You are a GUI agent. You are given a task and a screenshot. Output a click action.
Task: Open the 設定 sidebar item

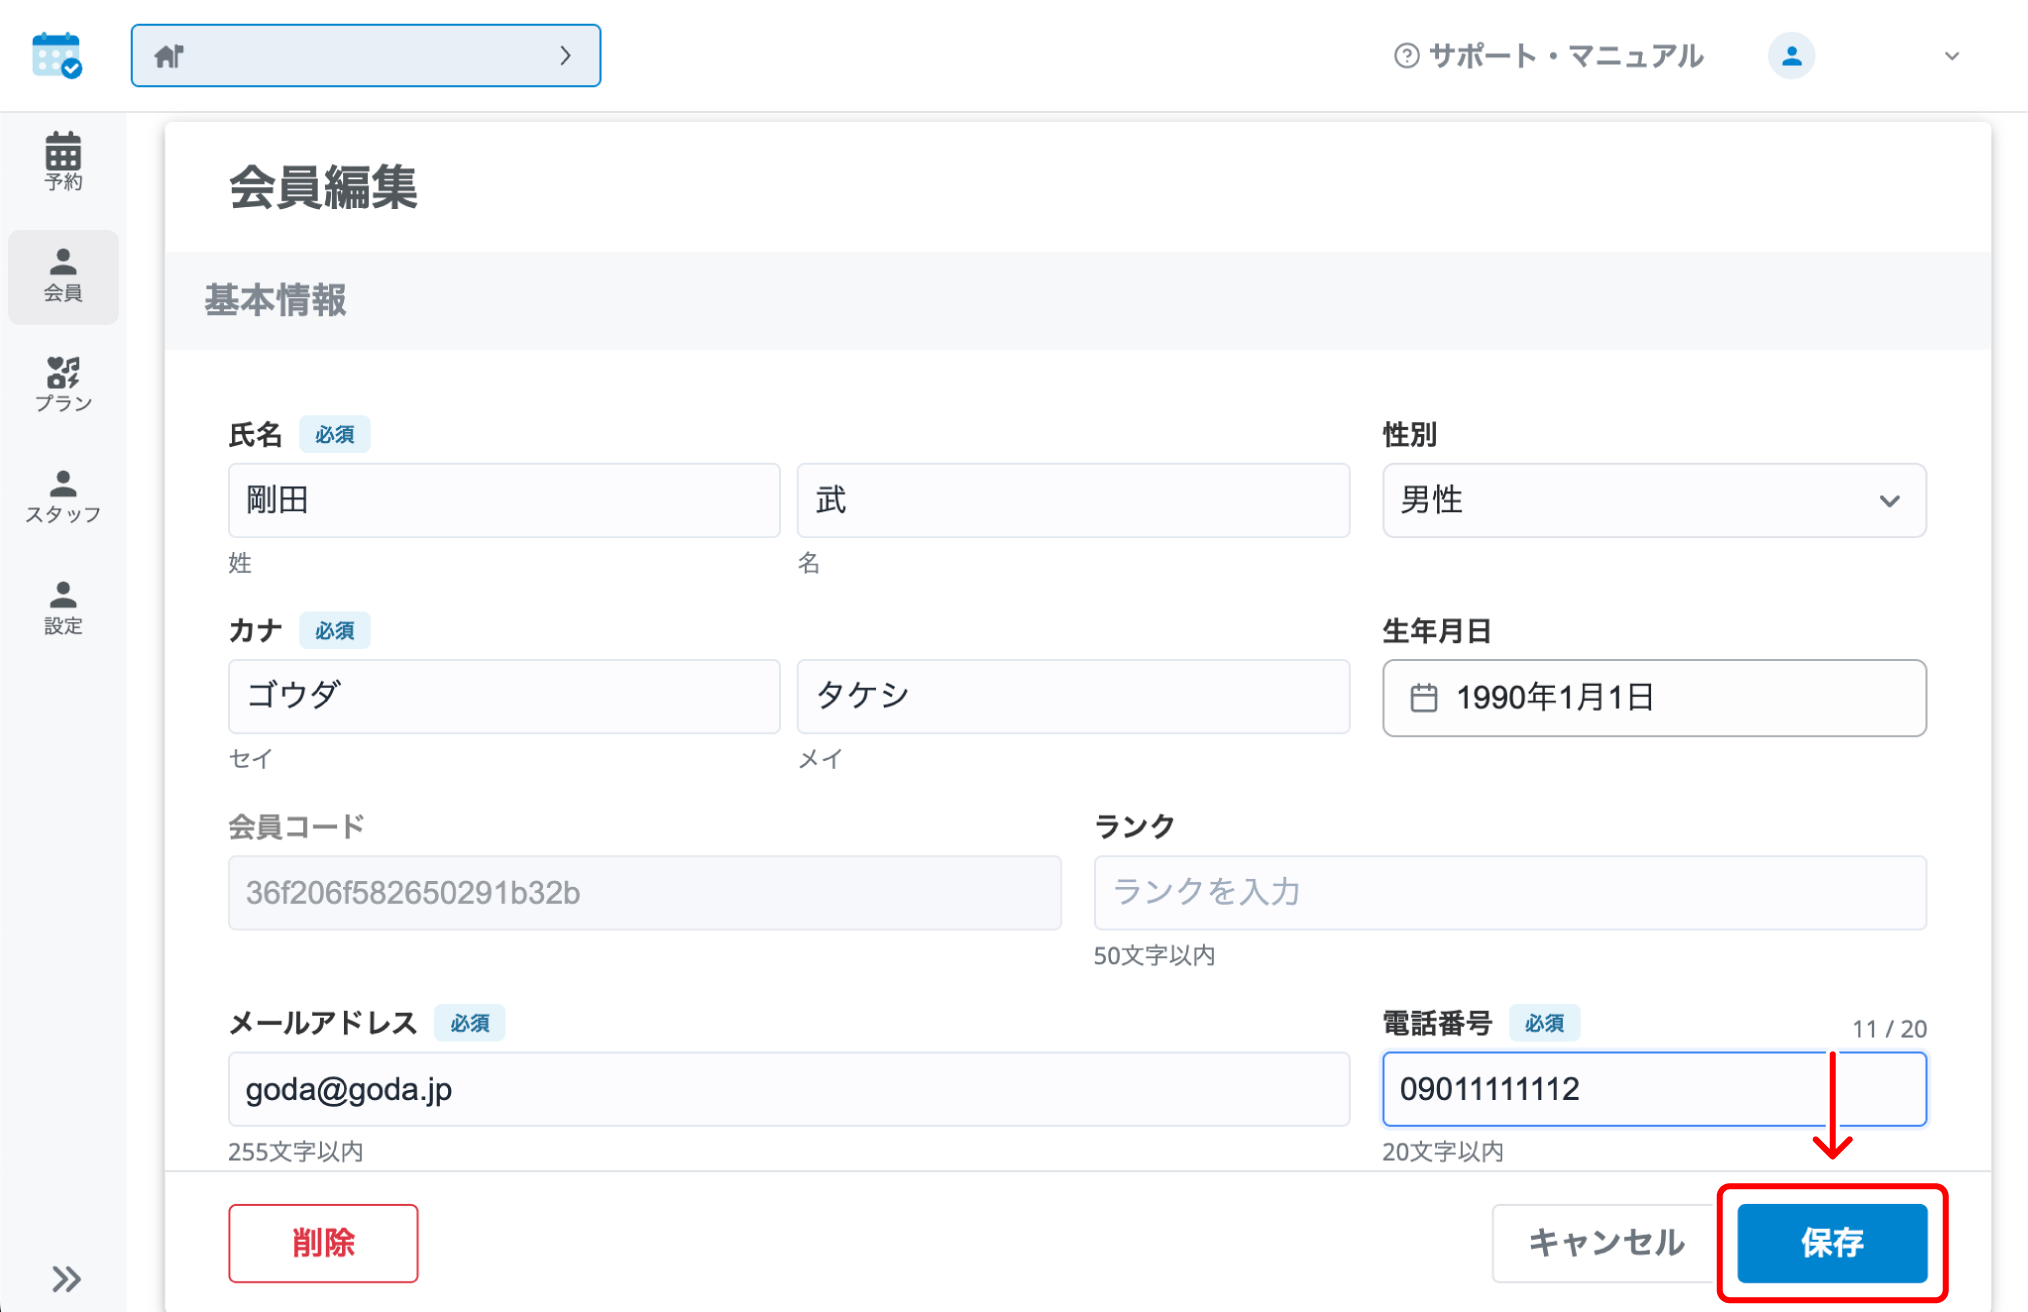coord(63,608)
